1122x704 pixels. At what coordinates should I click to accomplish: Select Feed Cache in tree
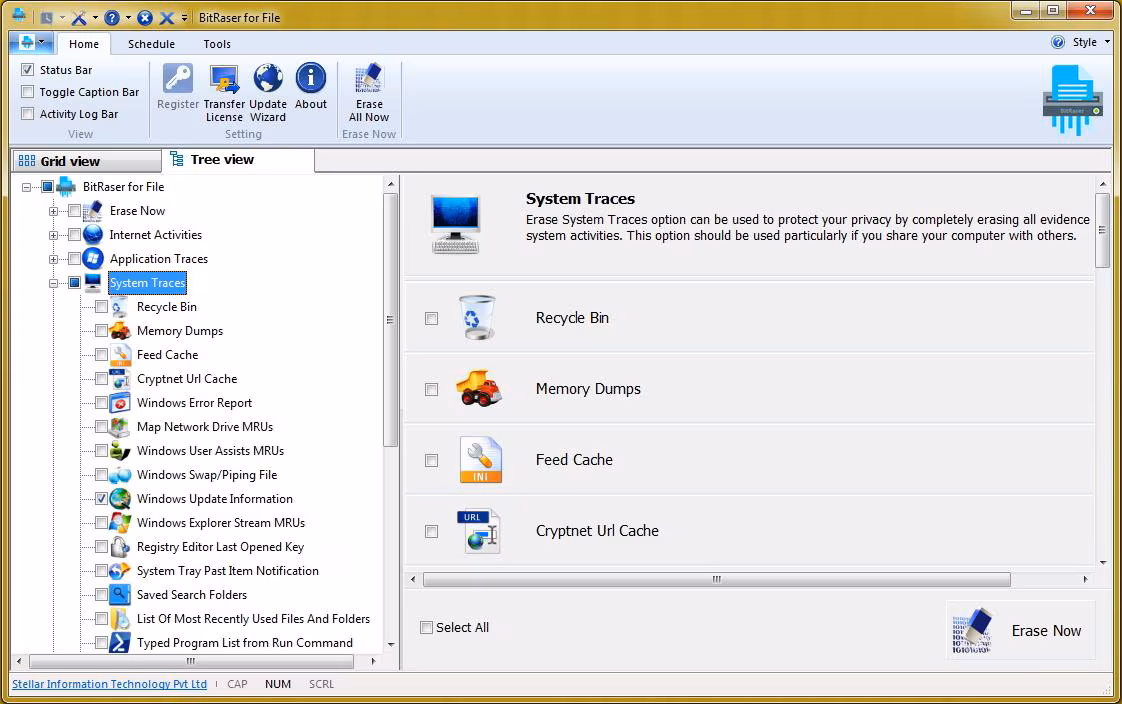(167, 355)
